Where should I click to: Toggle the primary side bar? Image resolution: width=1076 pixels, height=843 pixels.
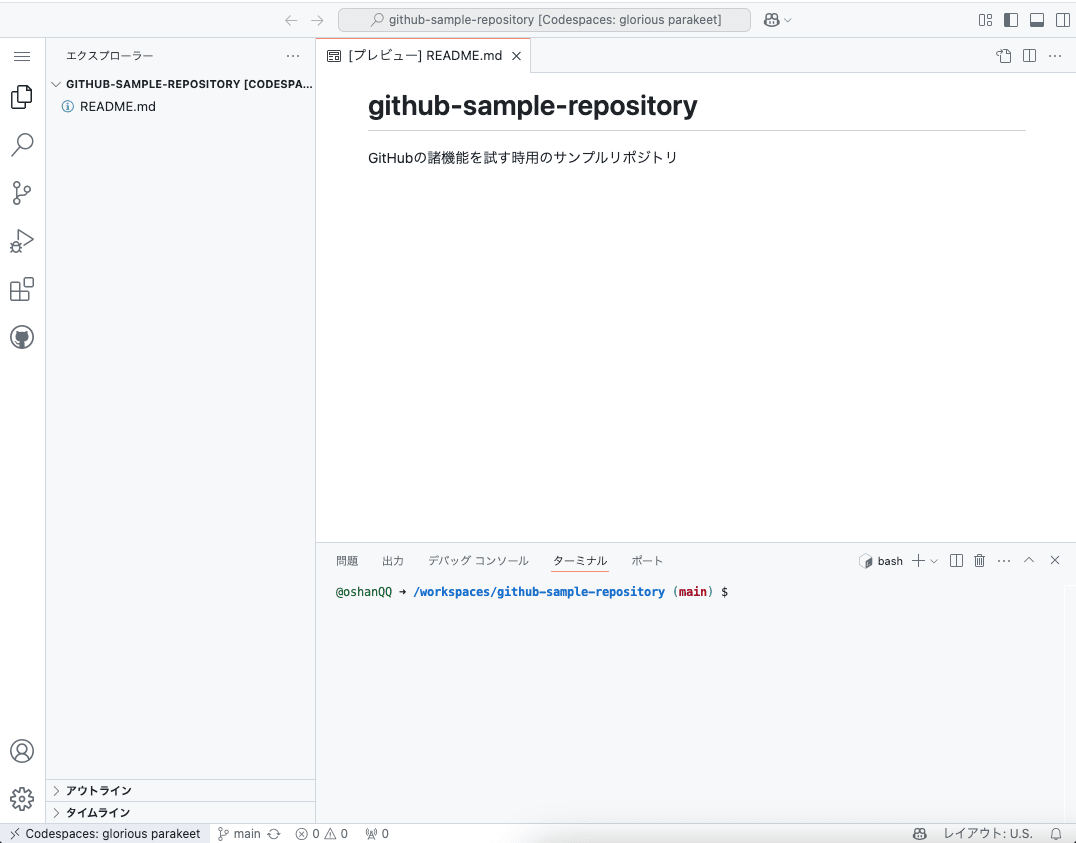point(1011,20)
